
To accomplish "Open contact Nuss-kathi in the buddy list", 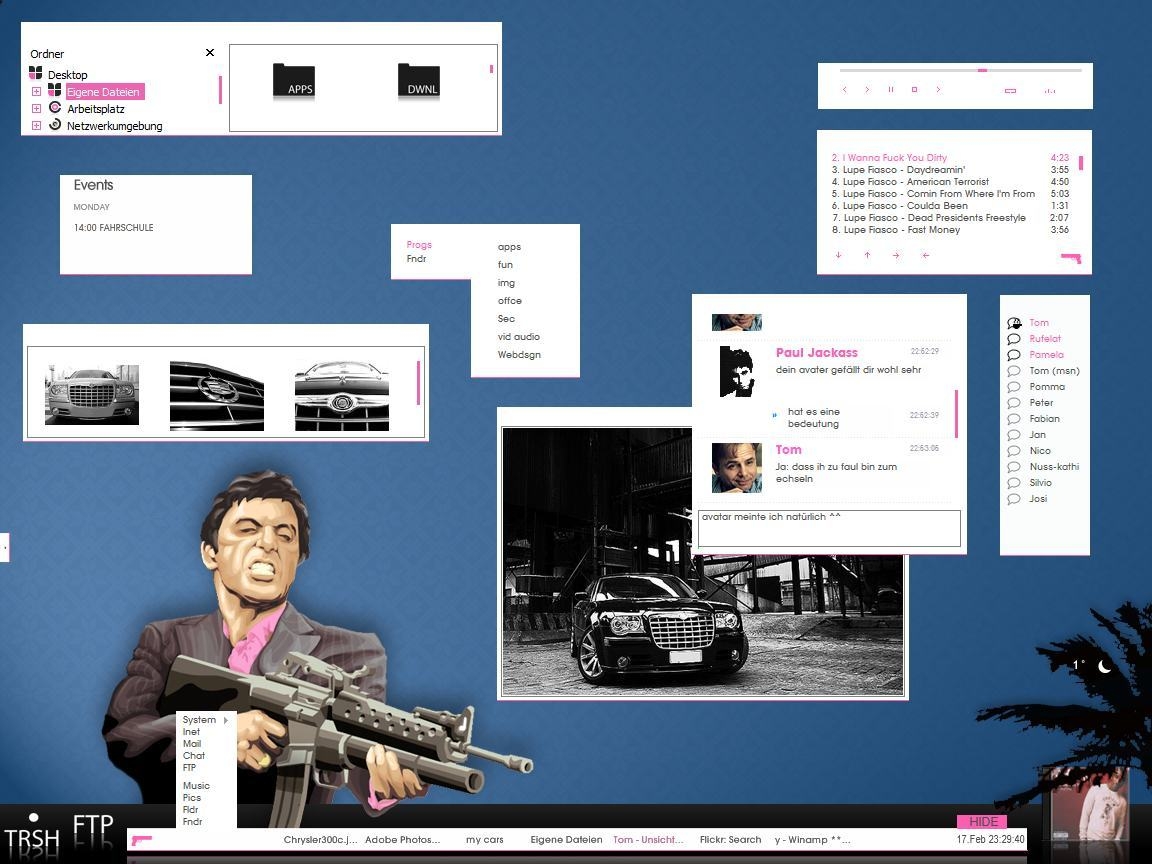I will [1054, 467].
